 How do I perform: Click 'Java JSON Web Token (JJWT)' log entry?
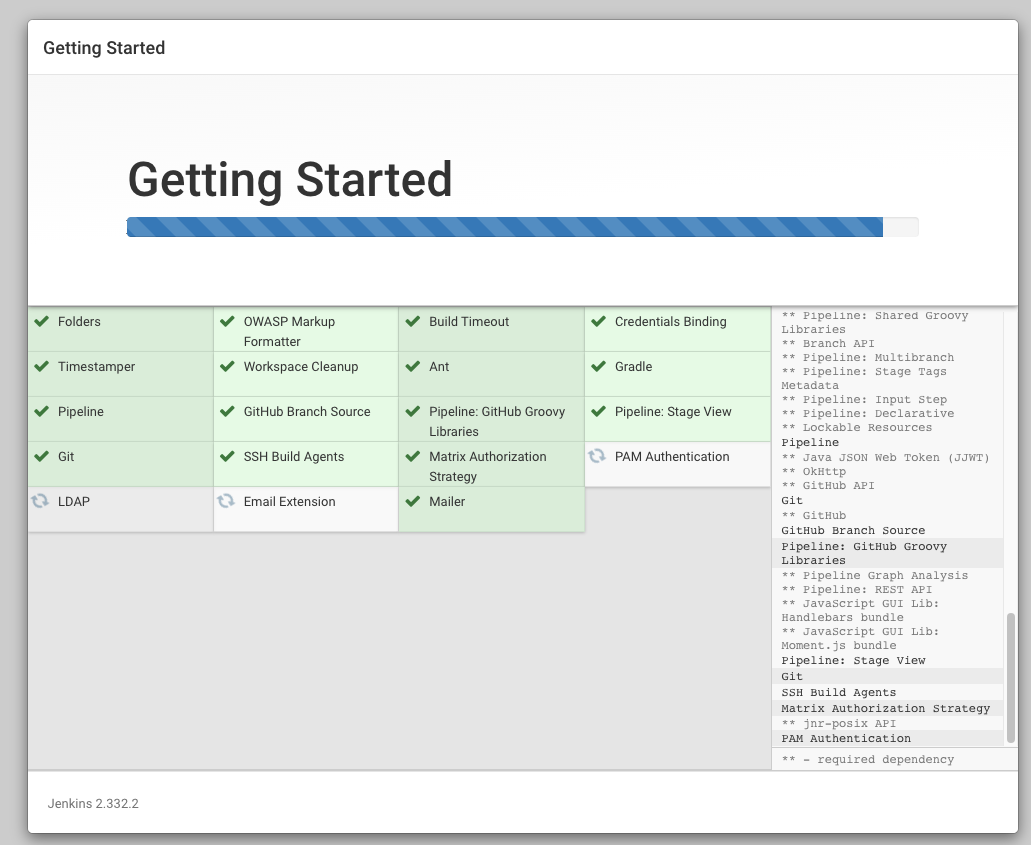pyautogui.click(x=885, y=458)
